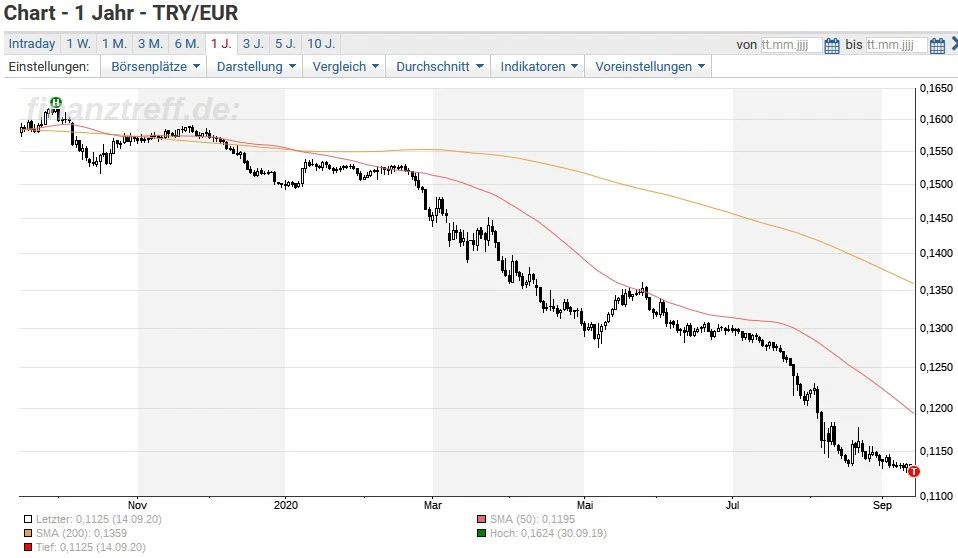
Task: Click the 0,1350 price axis label
Action: (937, 290)
